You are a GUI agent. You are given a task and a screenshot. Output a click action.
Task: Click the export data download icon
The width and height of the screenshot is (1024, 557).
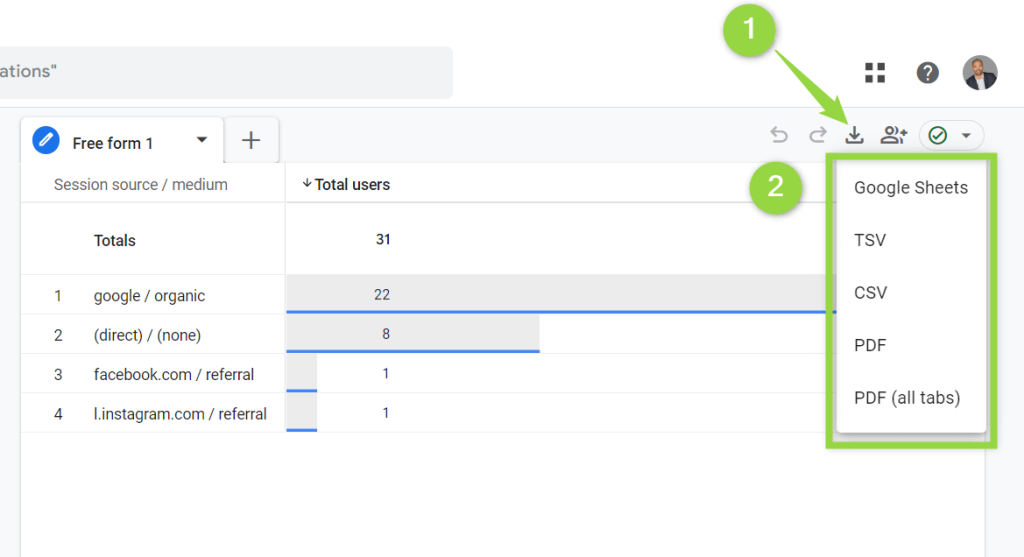tap(854, 135)
